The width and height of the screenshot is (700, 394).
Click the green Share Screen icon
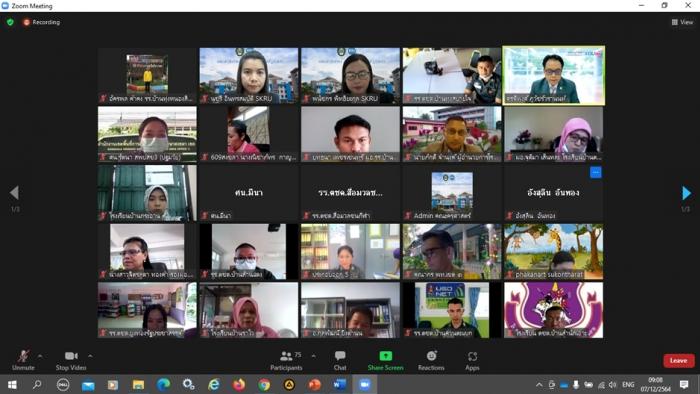pos(386,356)
